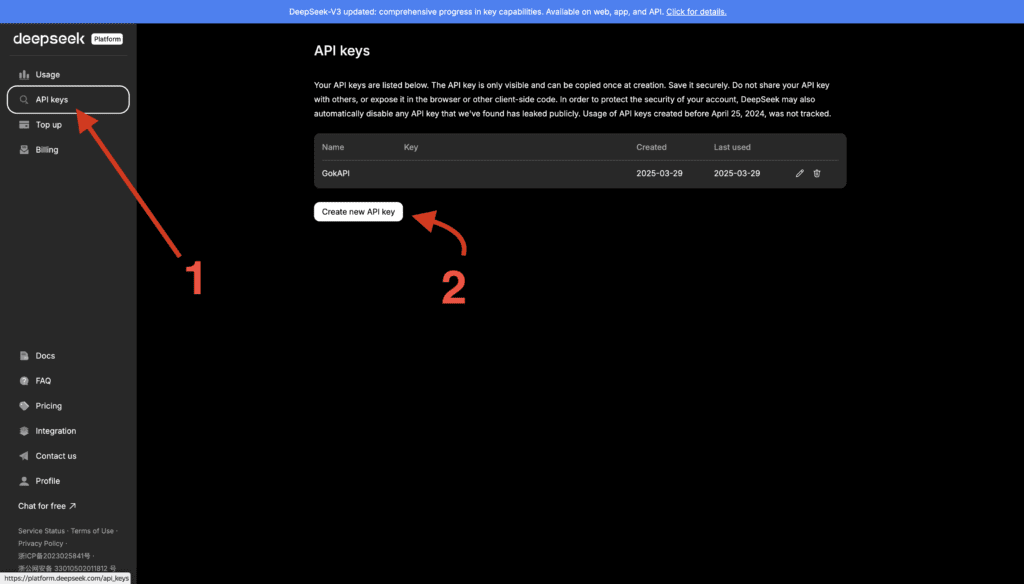The height and width of the screenshot is (584, 1024).
Task: Click the Last used column header
Action: click(732, 147)
